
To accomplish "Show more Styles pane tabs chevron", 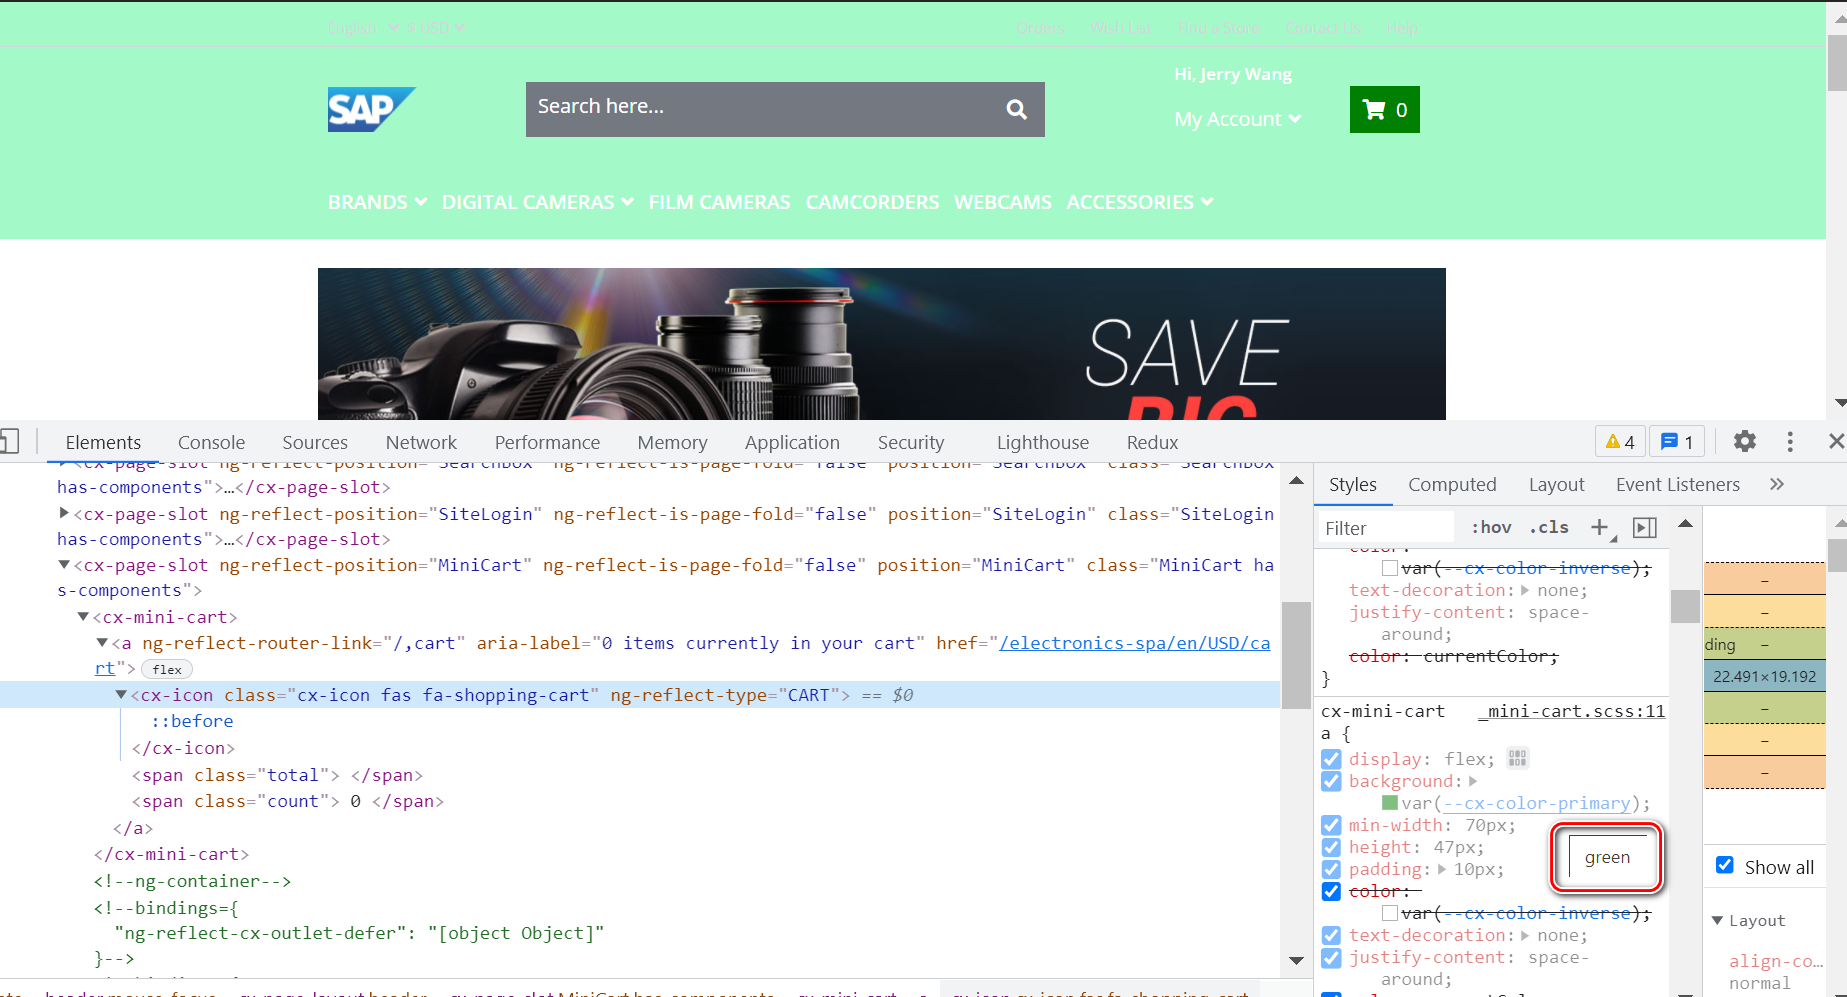I will pos(1776,484).
